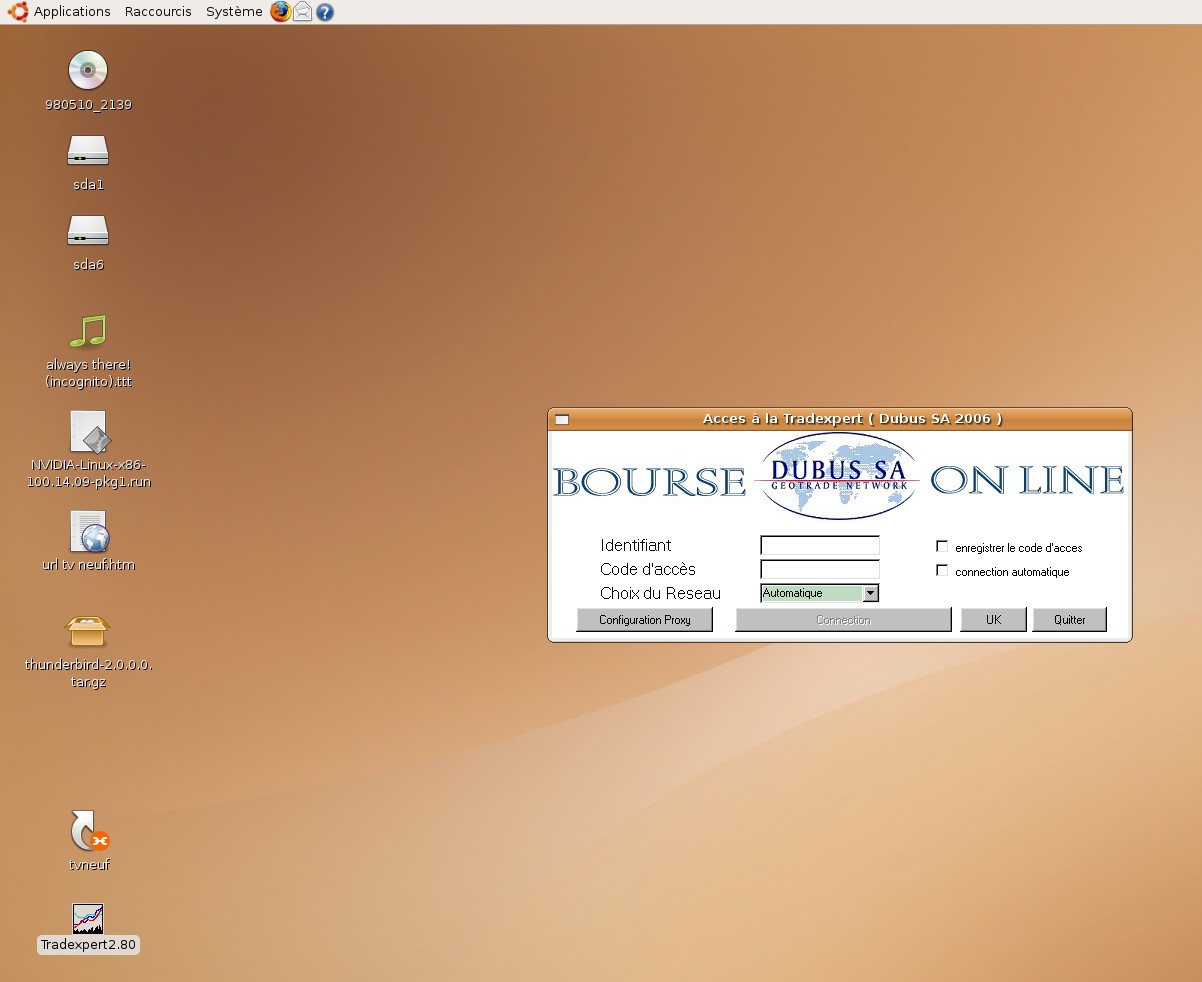Select the Tradexpert2.80 desktop icon
Image resolution: width=1202 pixels, height=982 pixels.
coord(88,918)
